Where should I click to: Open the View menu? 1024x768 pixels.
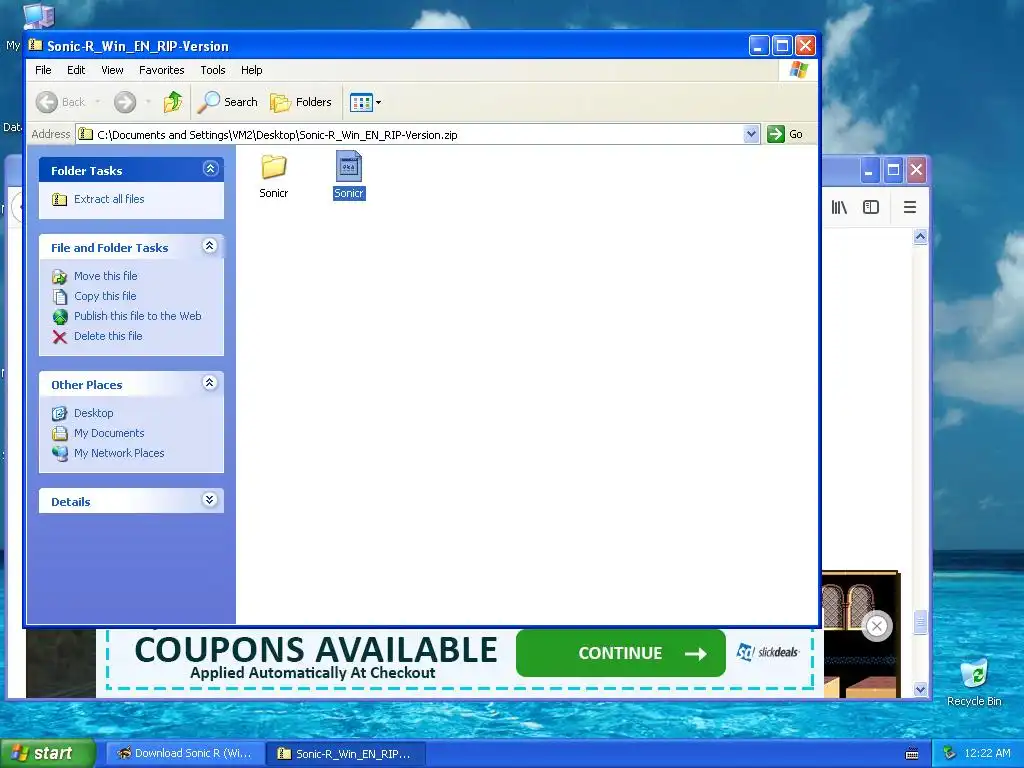point(112,70)
